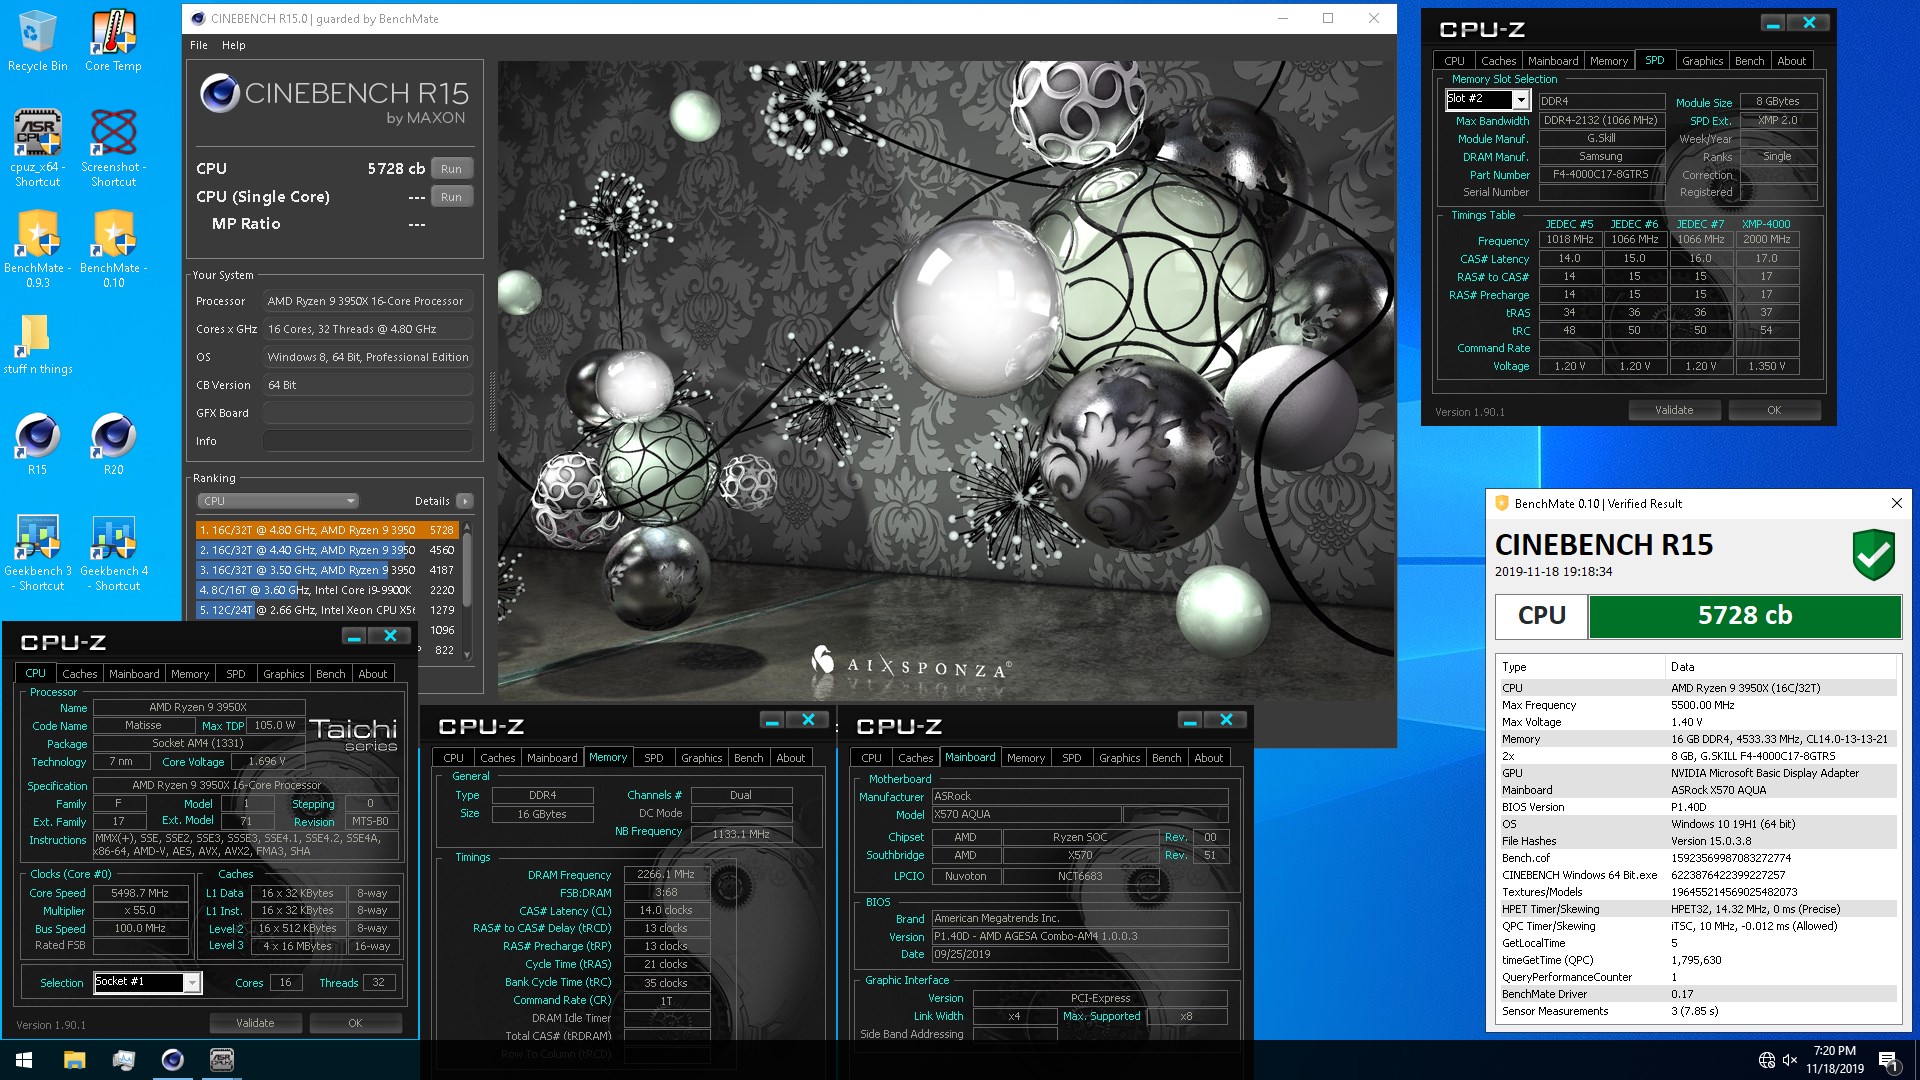Select ranking entry with score 5728
This screenshot has height=1080, width=1920.
(x=326, y=530)
